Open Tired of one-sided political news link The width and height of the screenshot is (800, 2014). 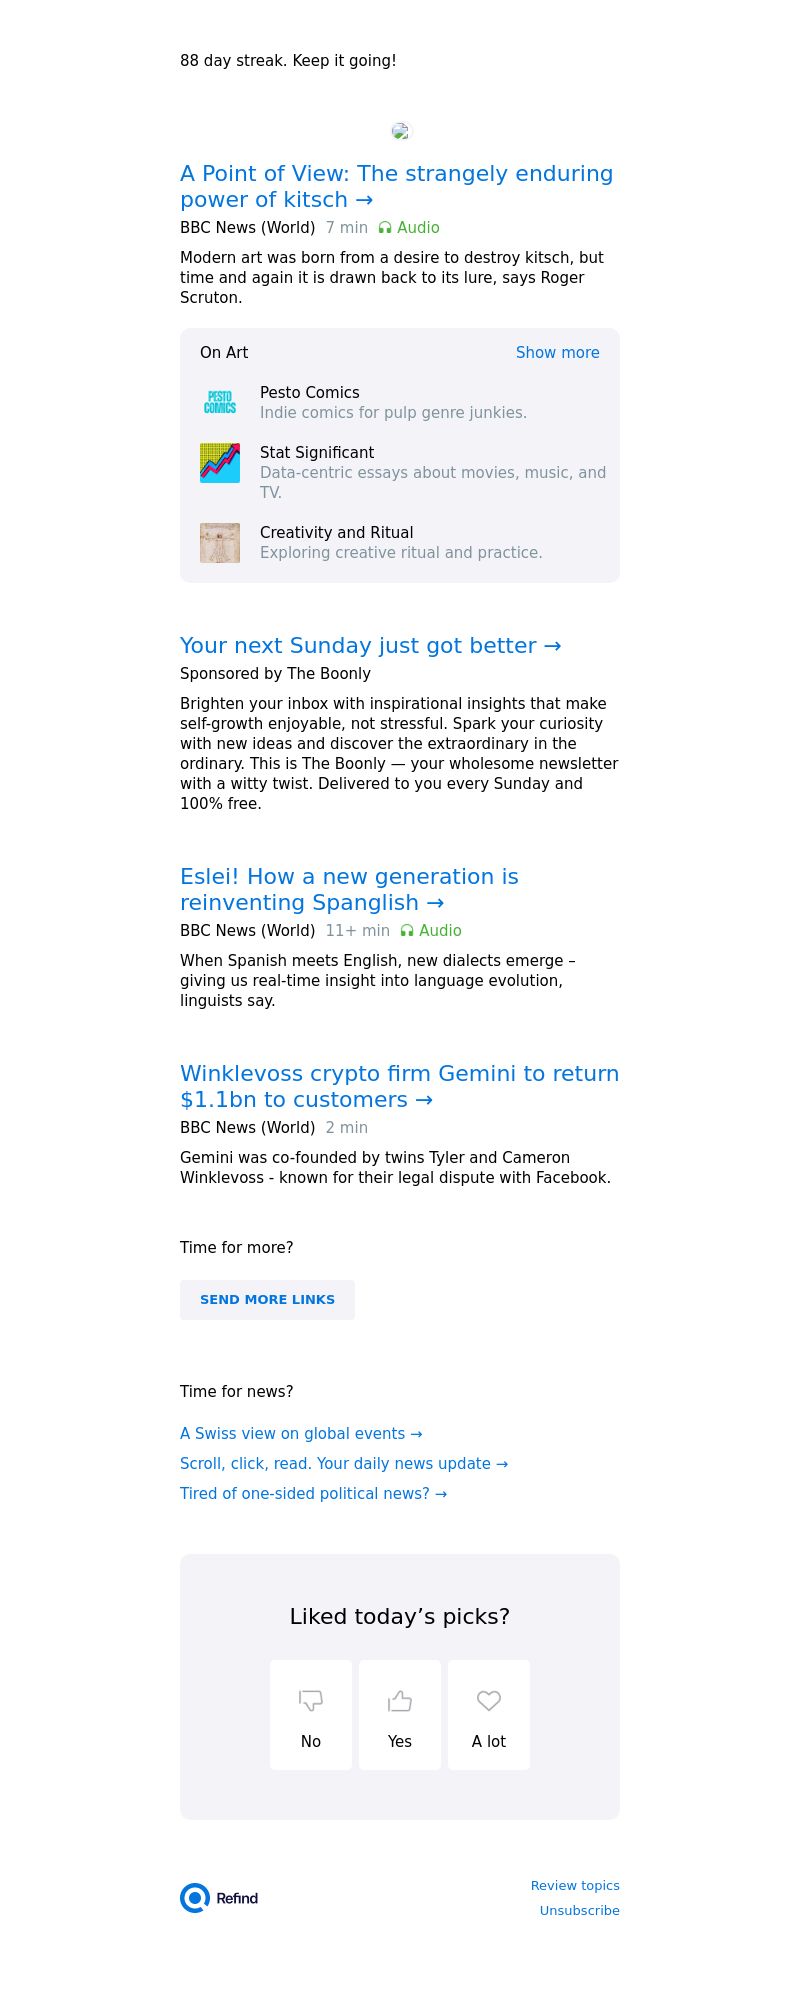coord(313,1494)
